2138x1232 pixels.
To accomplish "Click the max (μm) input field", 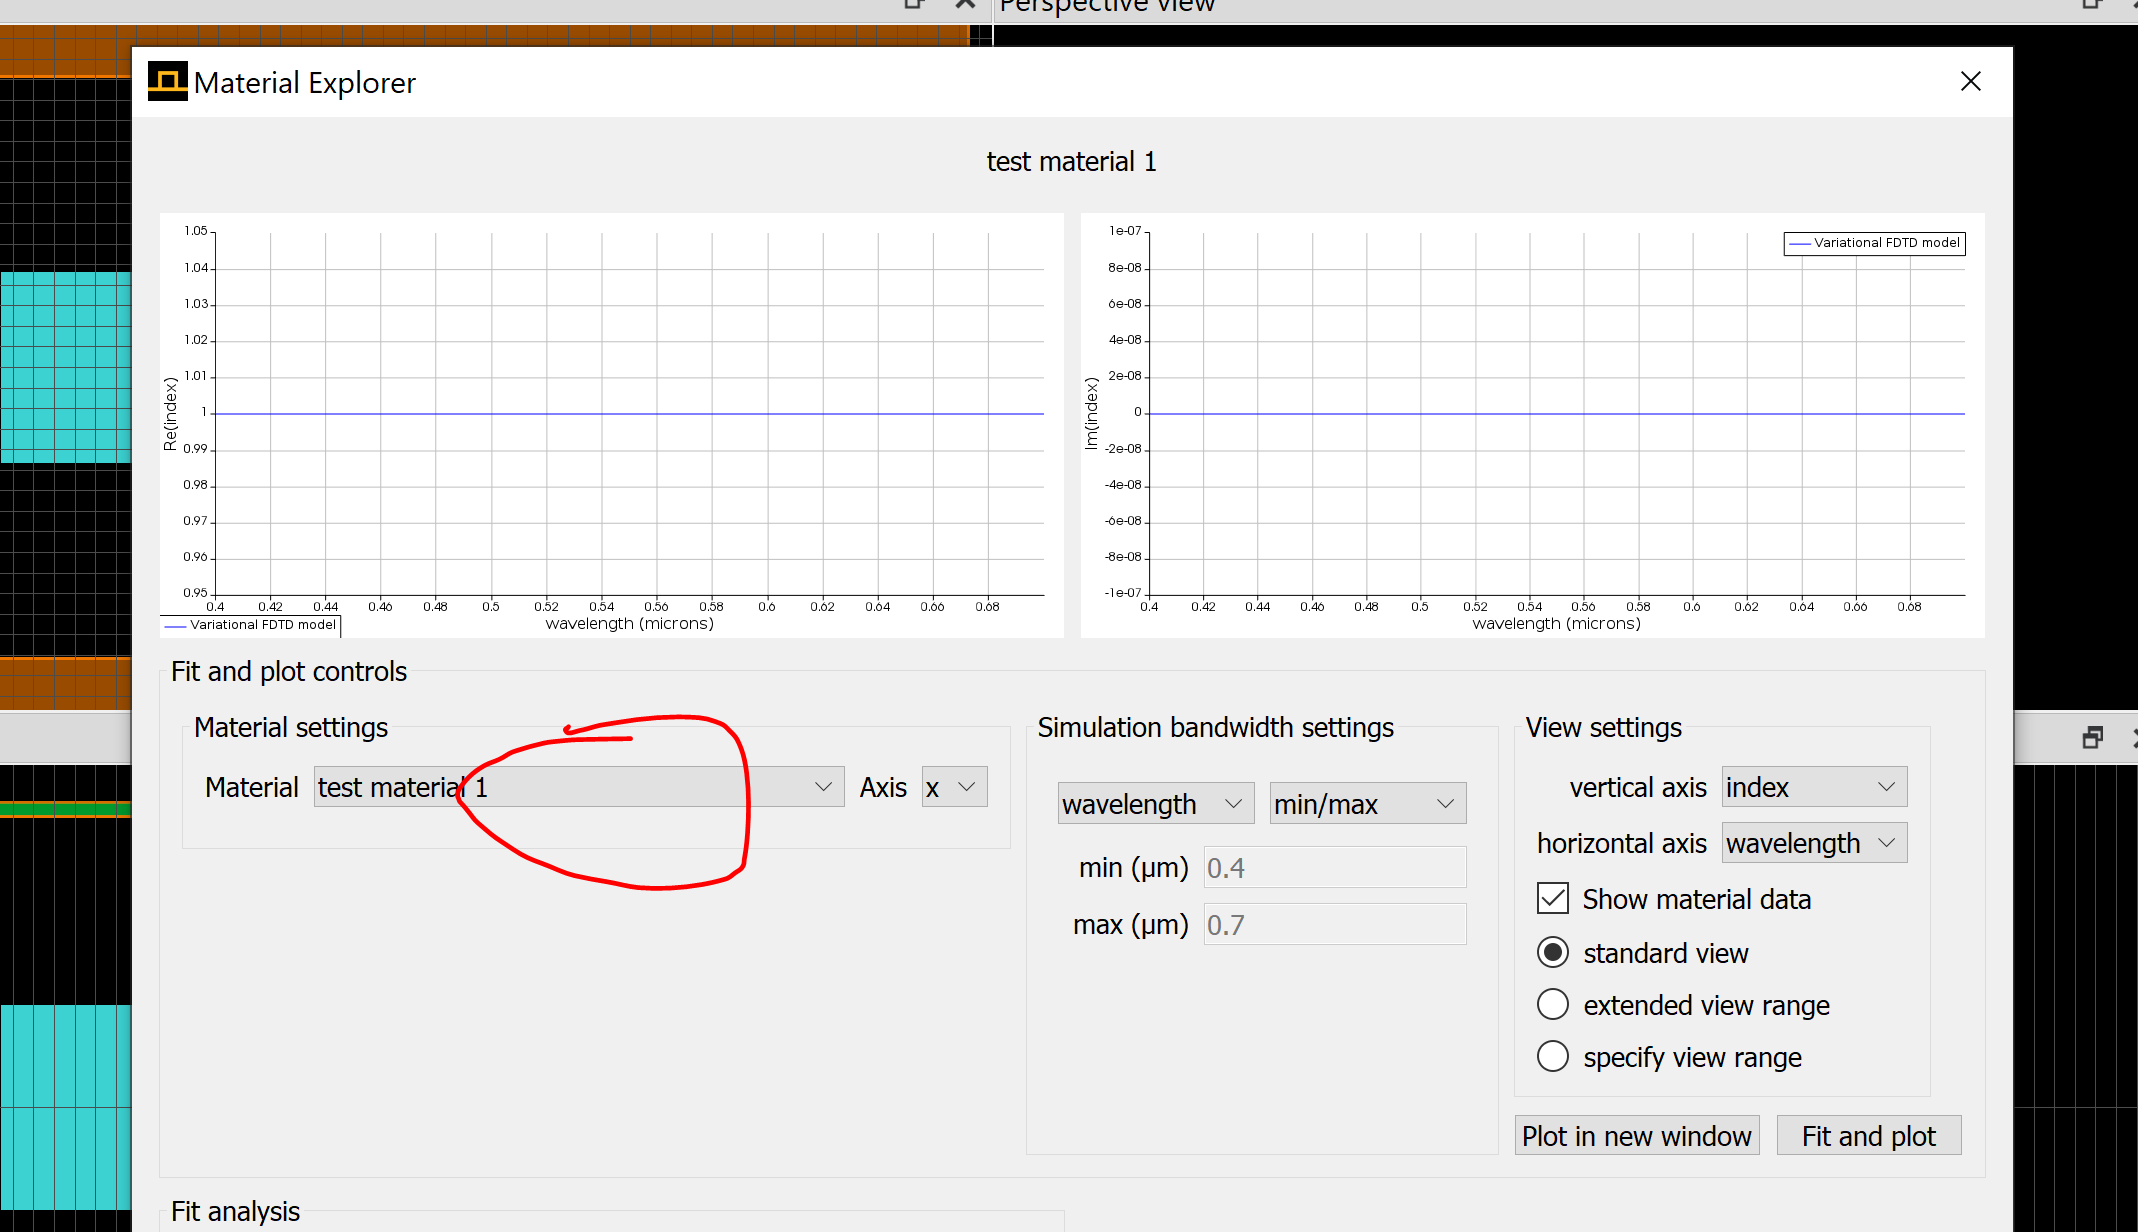I will click(x=1335, y=924).
